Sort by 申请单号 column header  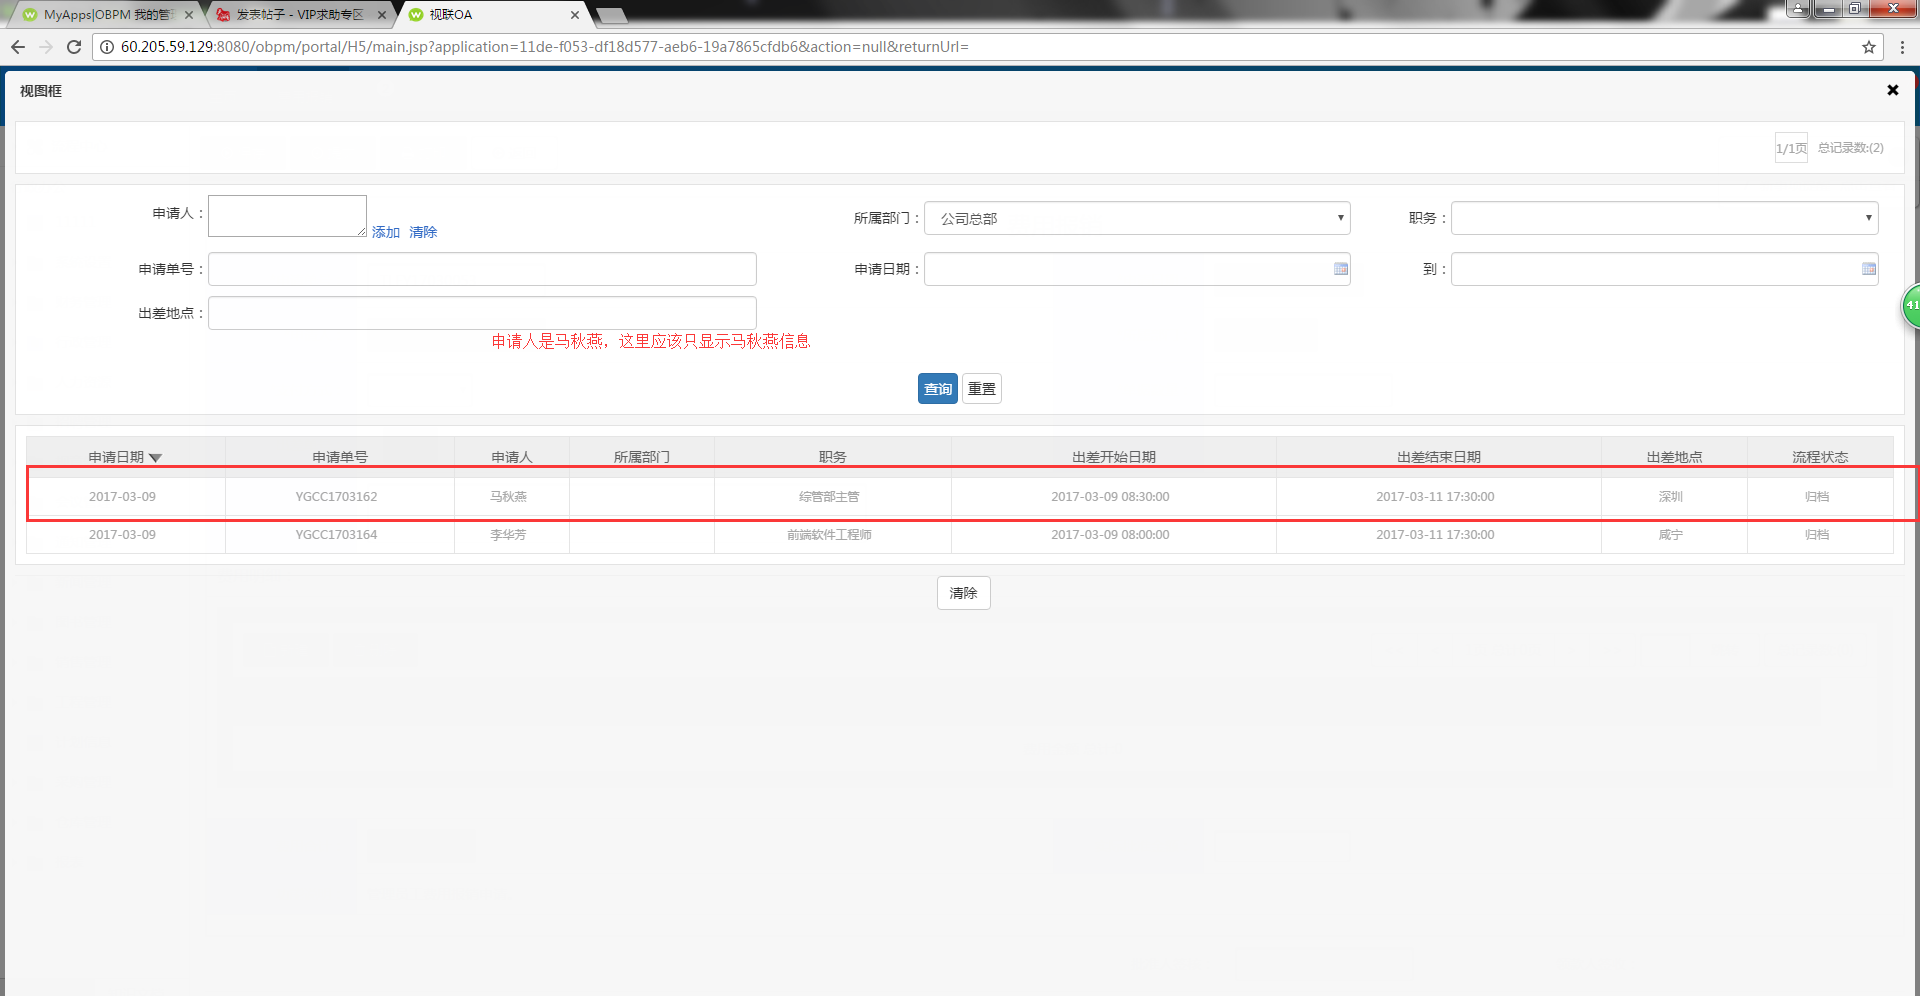pos(340,457)
